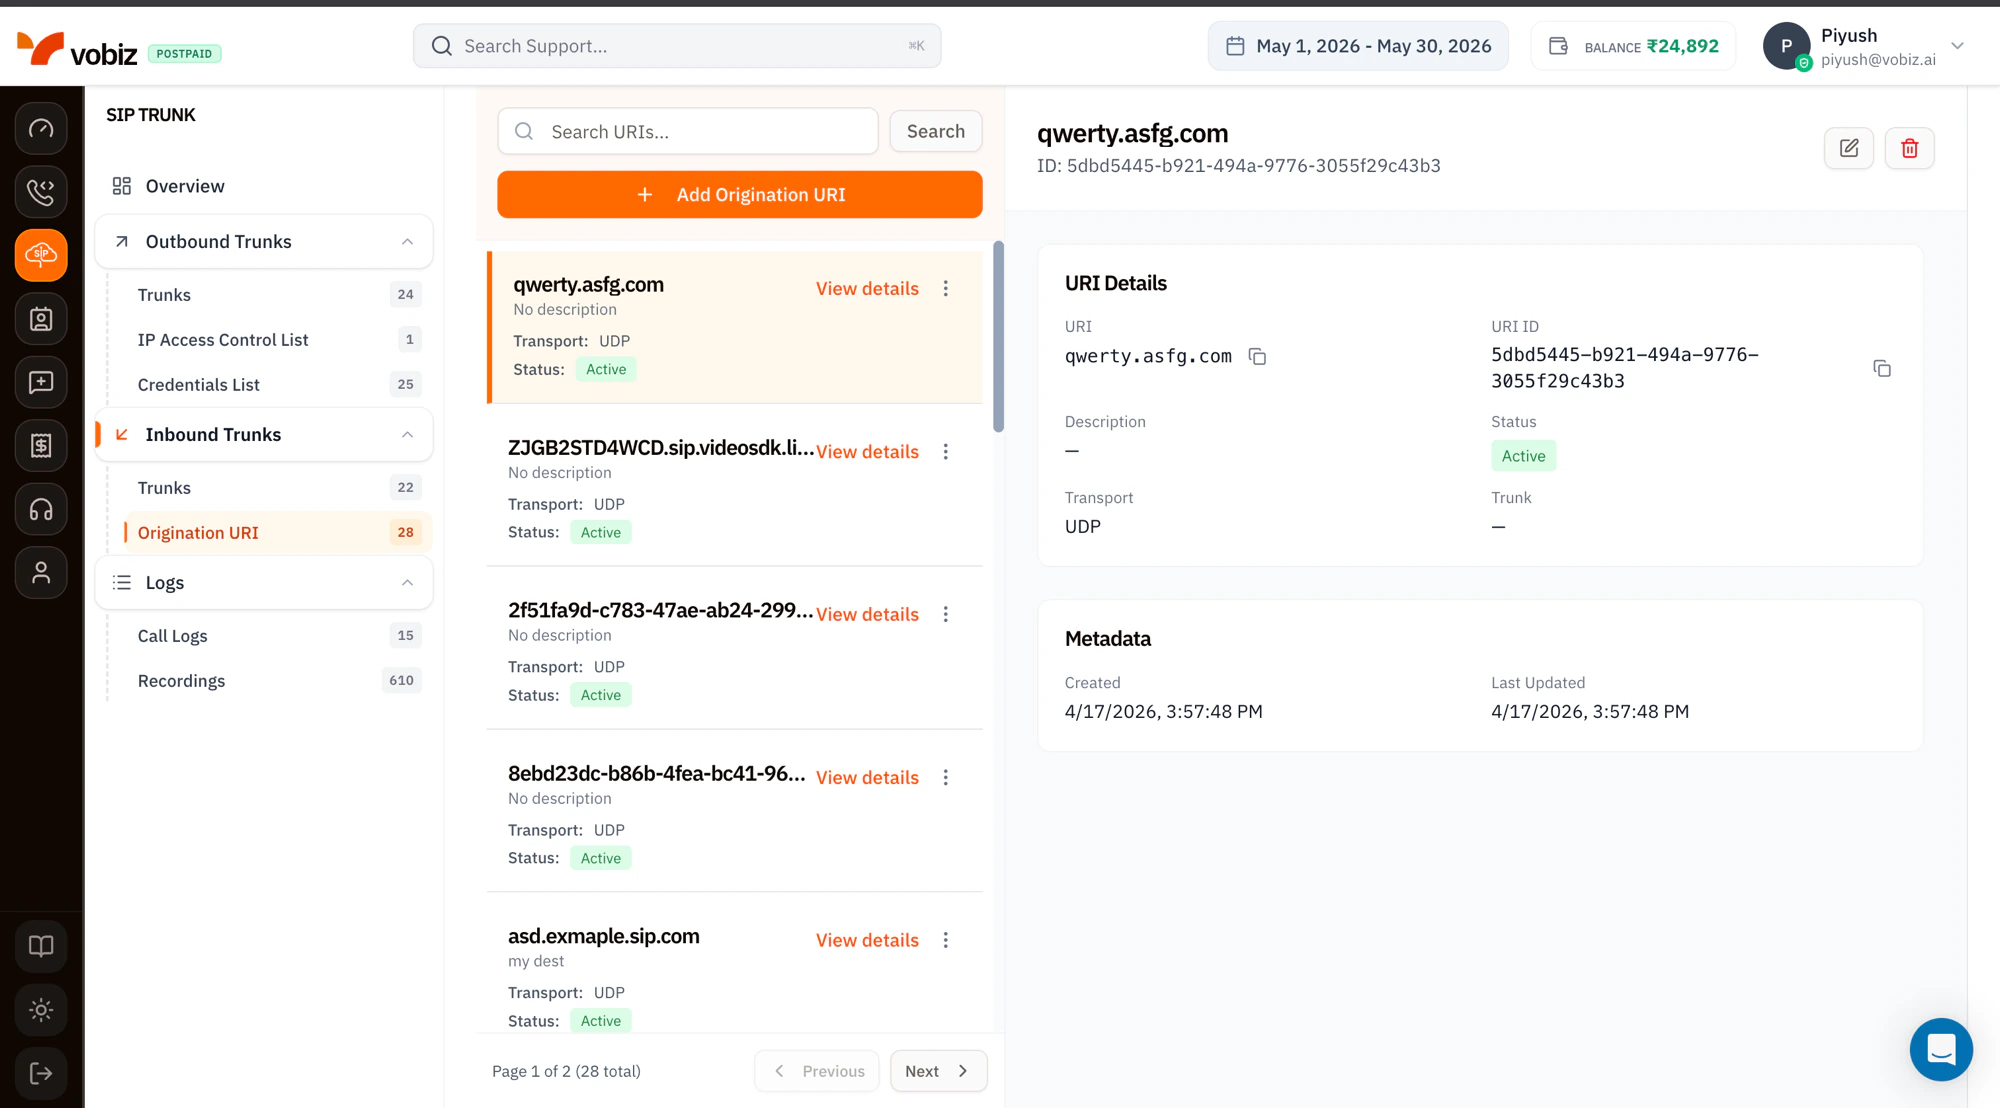This screenshot has height=1108, width=2000.
Task: Open the documentation book icon
Action: [41, 946]
